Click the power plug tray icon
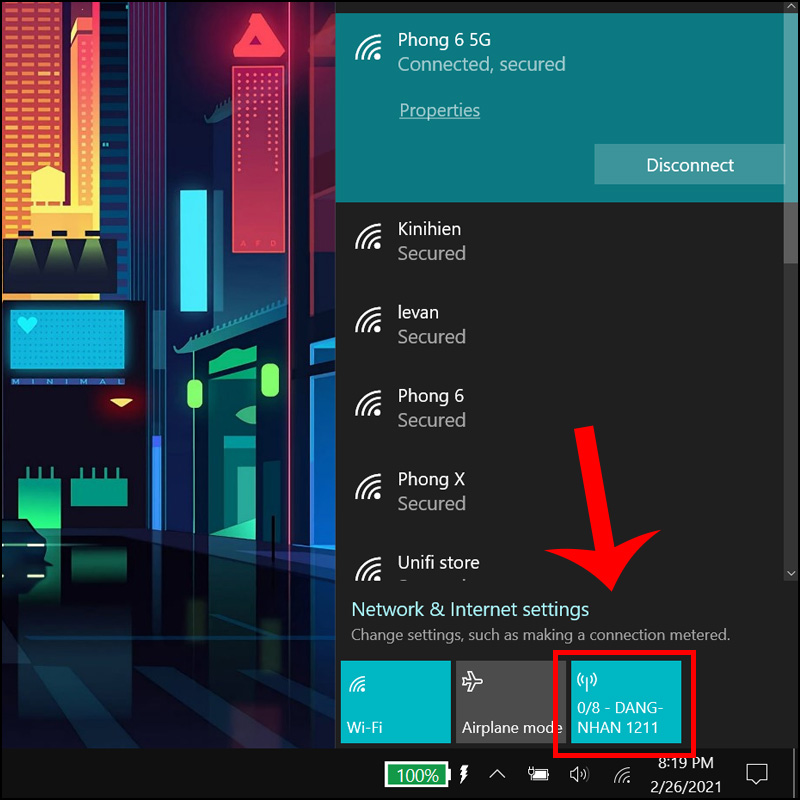This screenshot has width=800, height=800. point(538,774)
